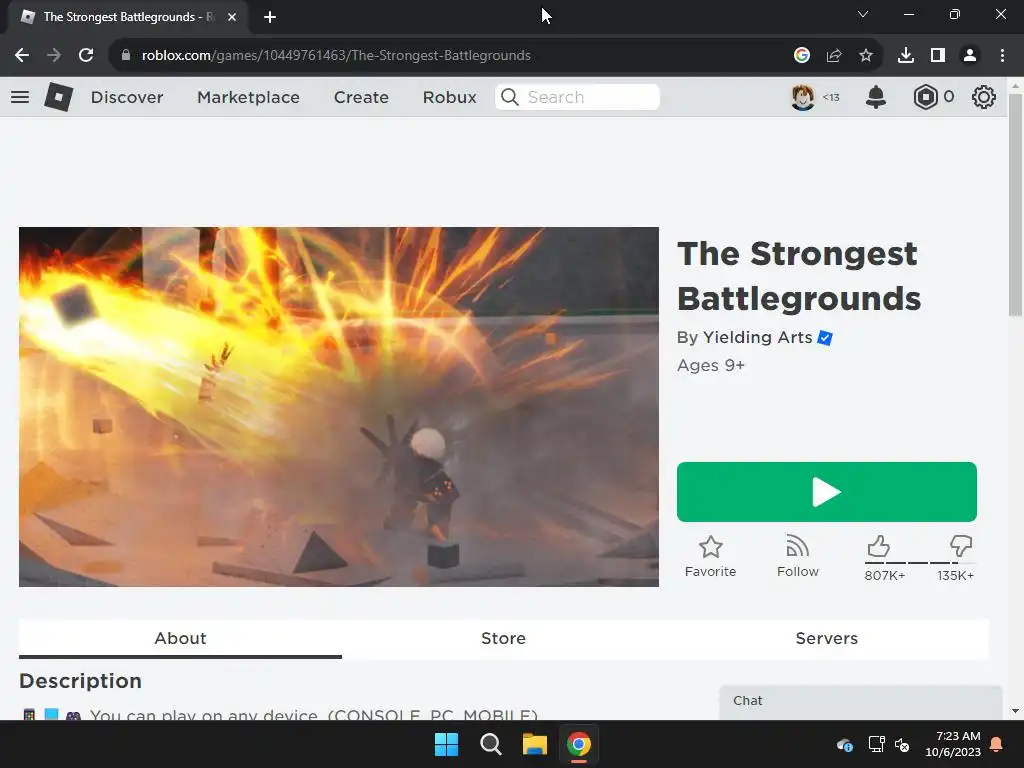Click the Description heading
Image resolution: width=1024 pixels, height=768 pixels.
click(80, 681)
